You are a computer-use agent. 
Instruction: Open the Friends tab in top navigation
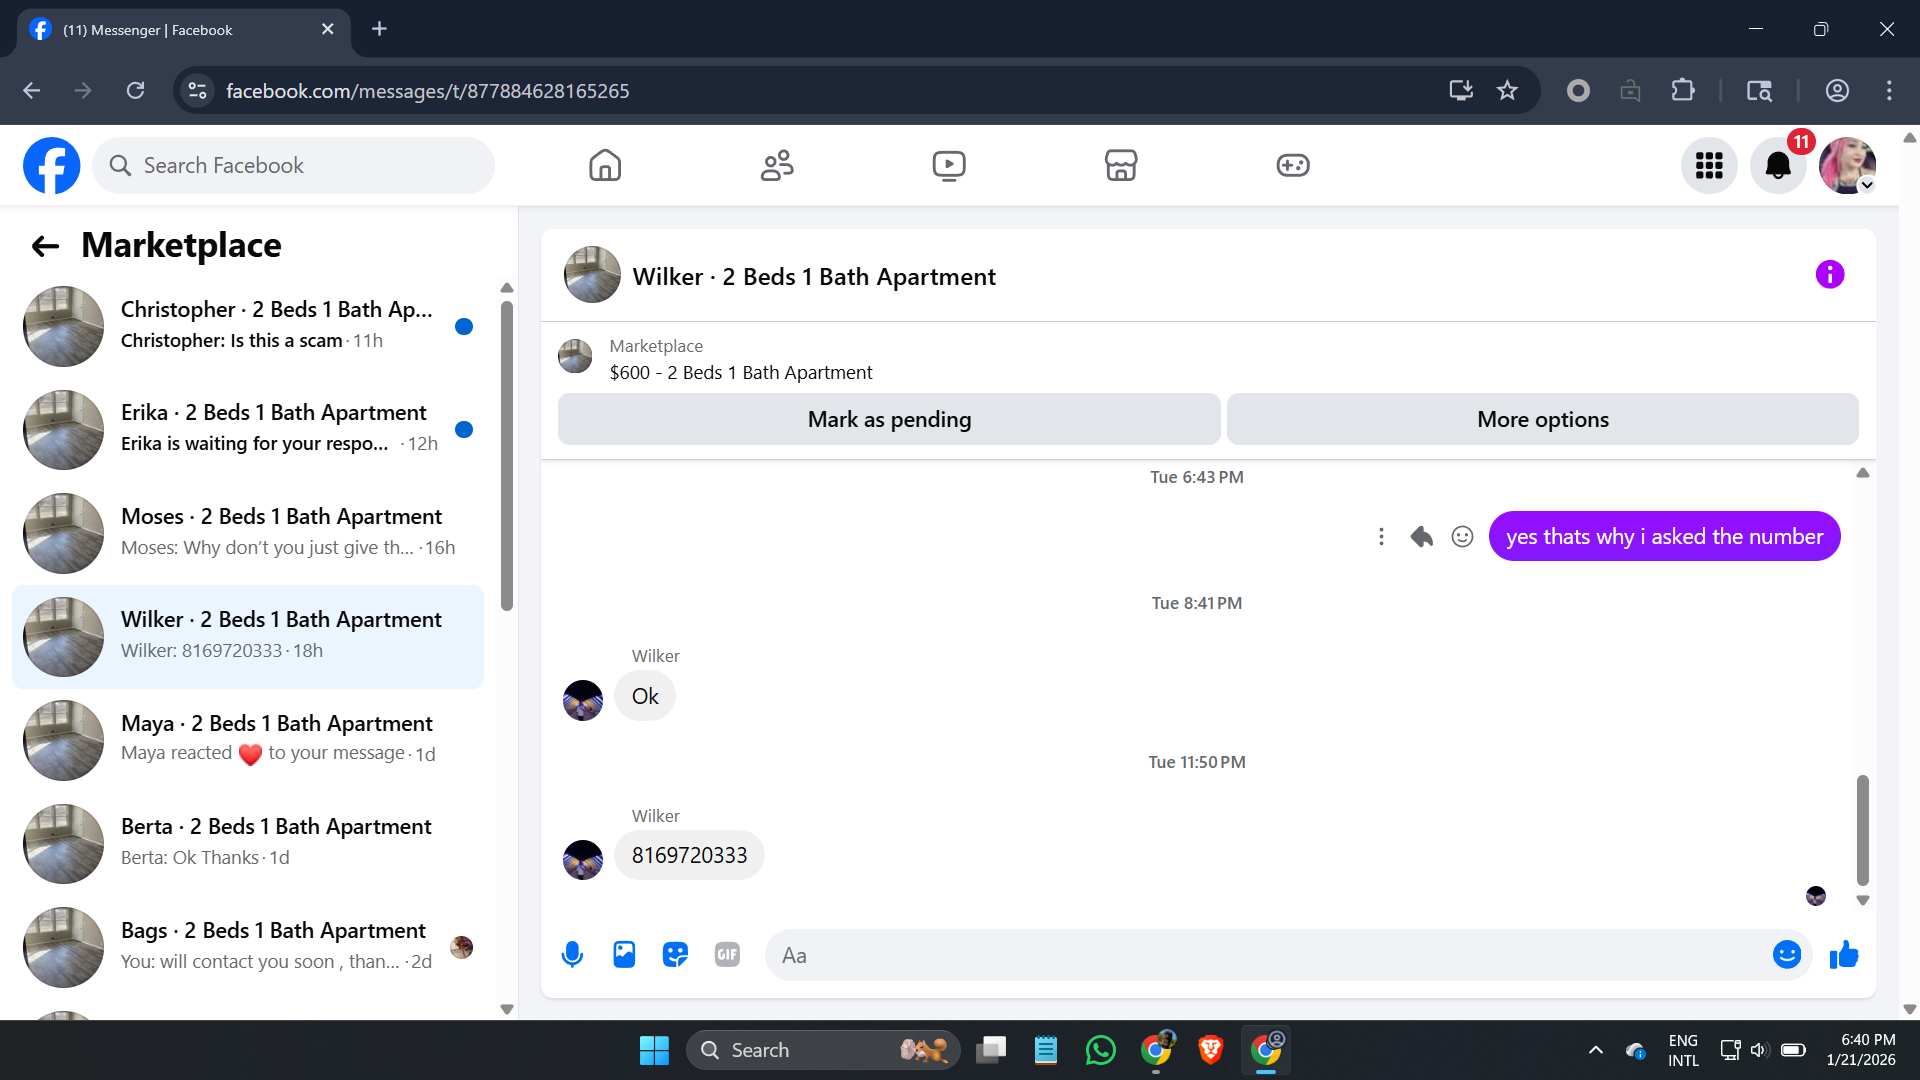pyautogui.click(x=776, y=166)
